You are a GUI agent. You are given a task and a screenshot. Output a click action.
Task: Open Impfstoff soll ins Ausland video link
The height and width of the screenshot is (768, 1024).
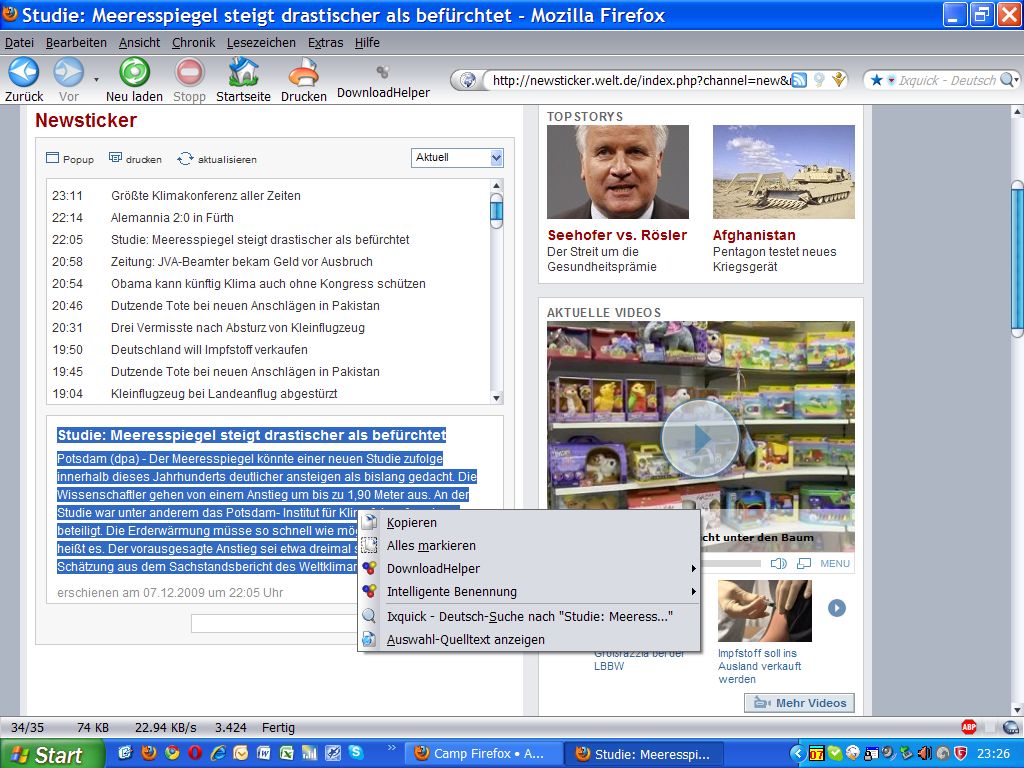(760, 666)
